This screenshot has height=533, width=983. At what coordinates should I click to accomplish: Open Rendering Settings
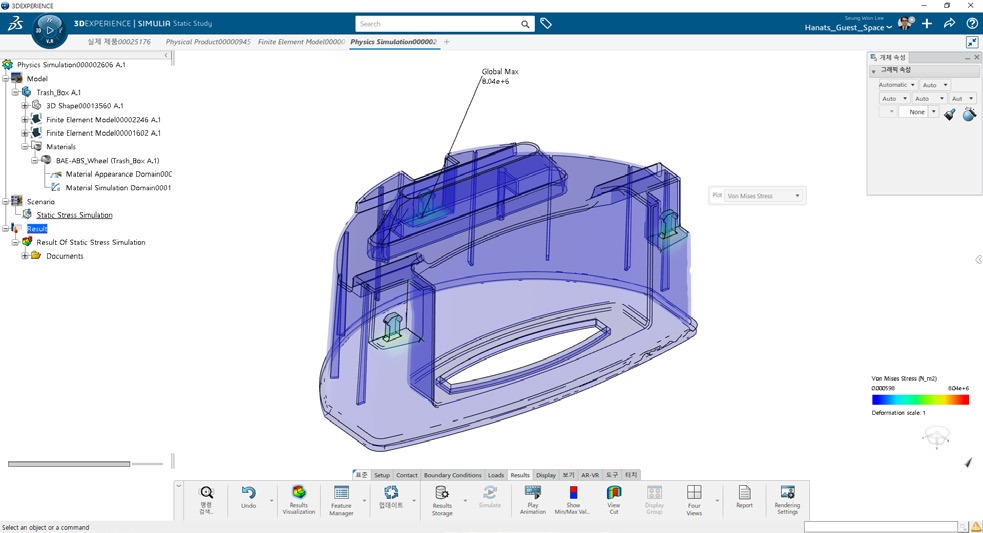pos(787,497)
